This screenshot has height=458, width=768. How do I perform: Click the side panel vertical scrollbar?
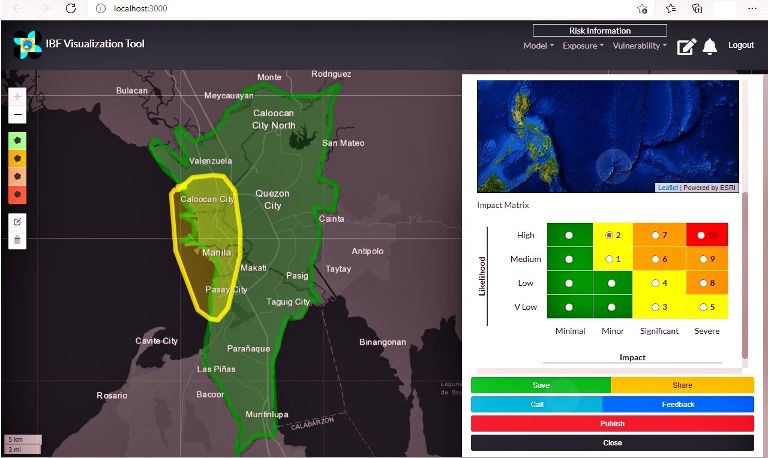tap(745, 274)
